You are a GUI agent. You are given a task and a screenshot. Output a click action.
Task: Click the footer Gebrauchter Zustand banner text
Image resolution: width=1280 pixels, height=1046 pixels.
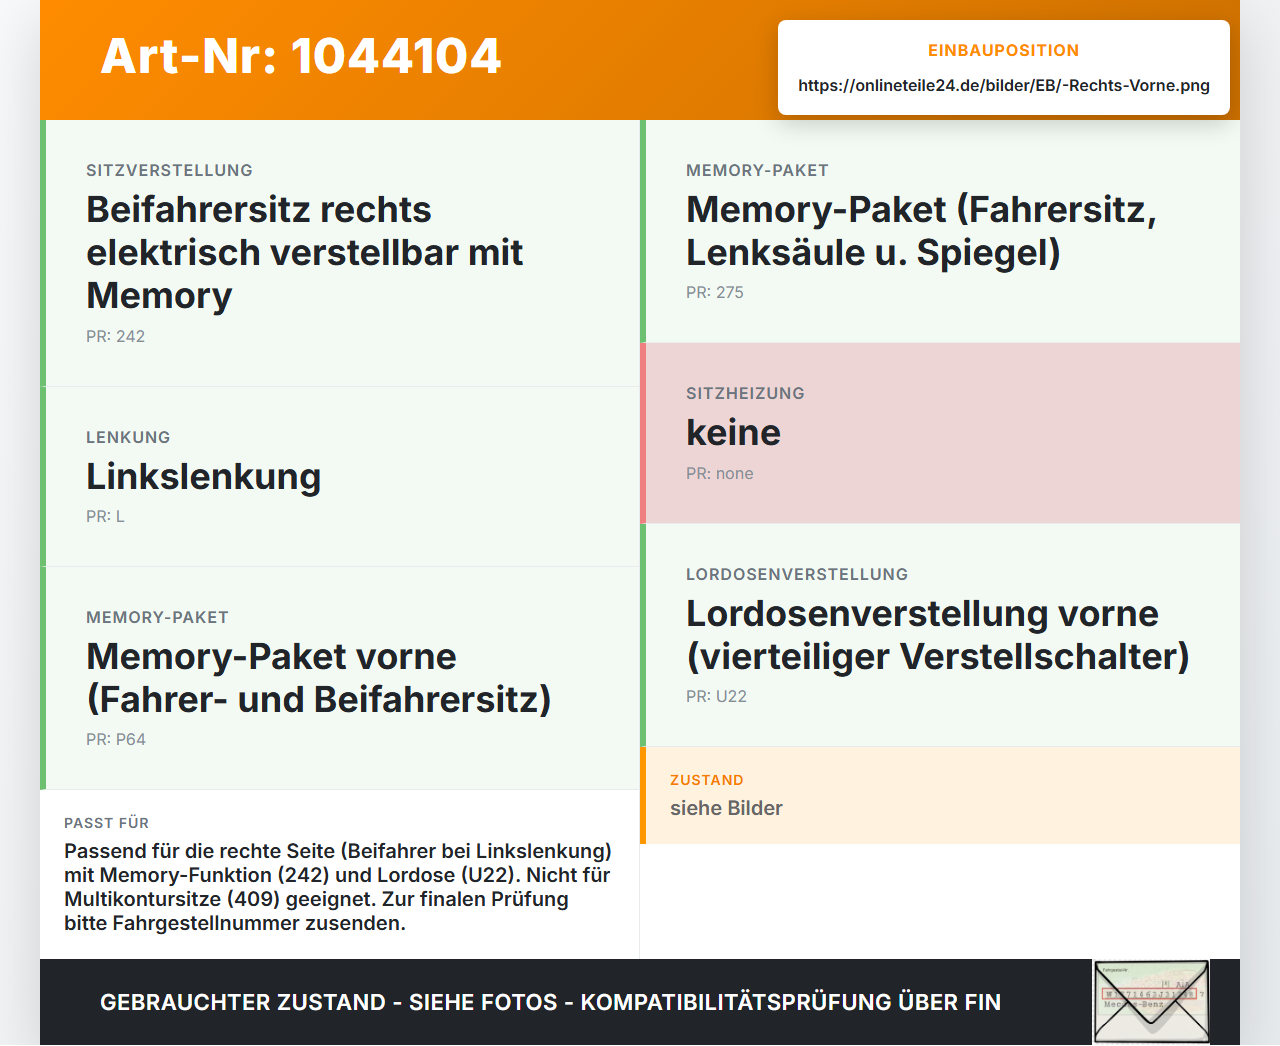tap(550, 1002)
